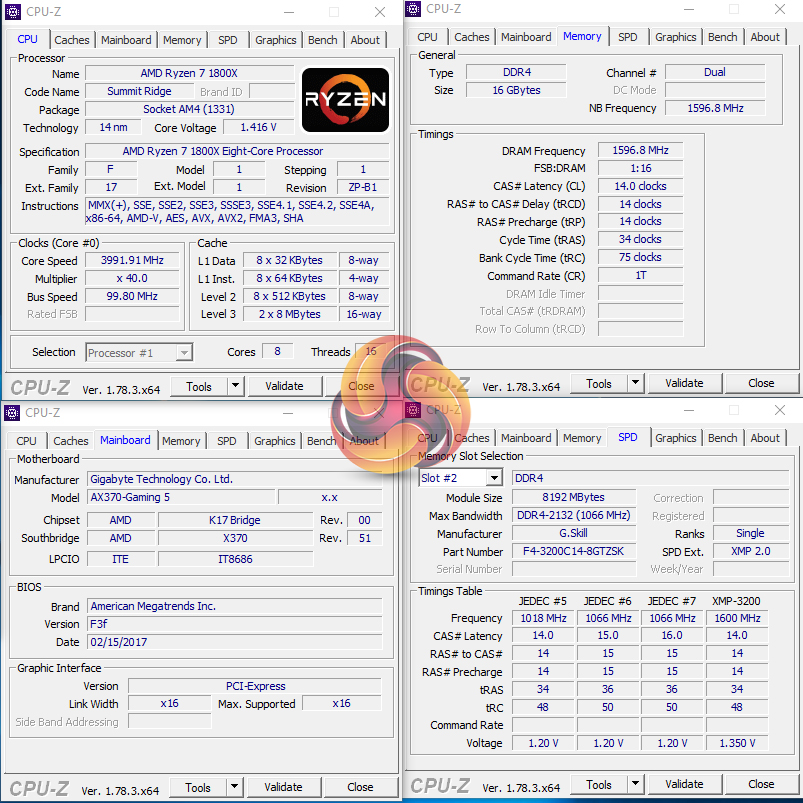Click the AX370-Gaming 5 model field
The height and width of the screenshot is (803, 803).
pyautogui.click(x=182, y=497)
